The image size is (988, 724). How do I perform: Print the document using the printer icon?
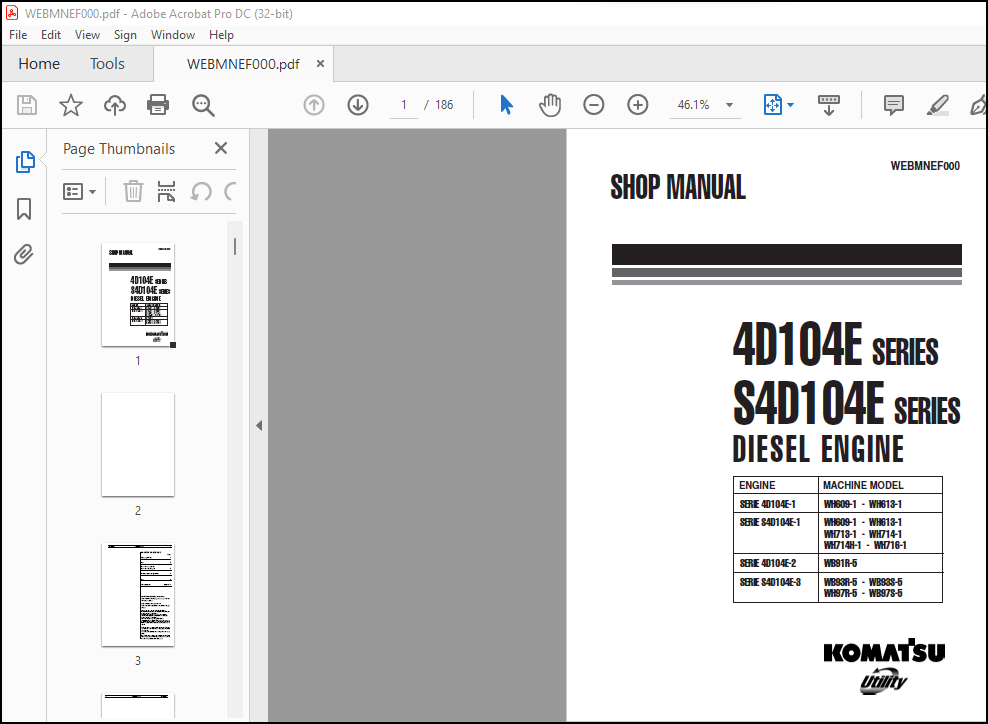click(158, 105)
